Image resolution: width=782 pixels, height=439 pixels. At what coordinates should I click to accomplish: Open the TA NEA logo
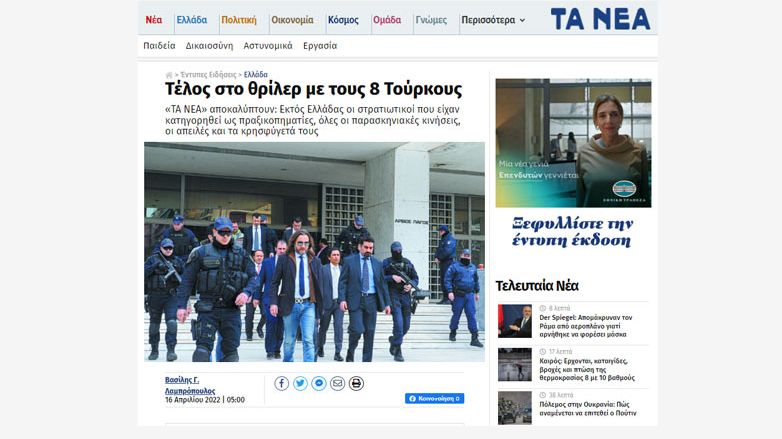click(x=600, y=19)
